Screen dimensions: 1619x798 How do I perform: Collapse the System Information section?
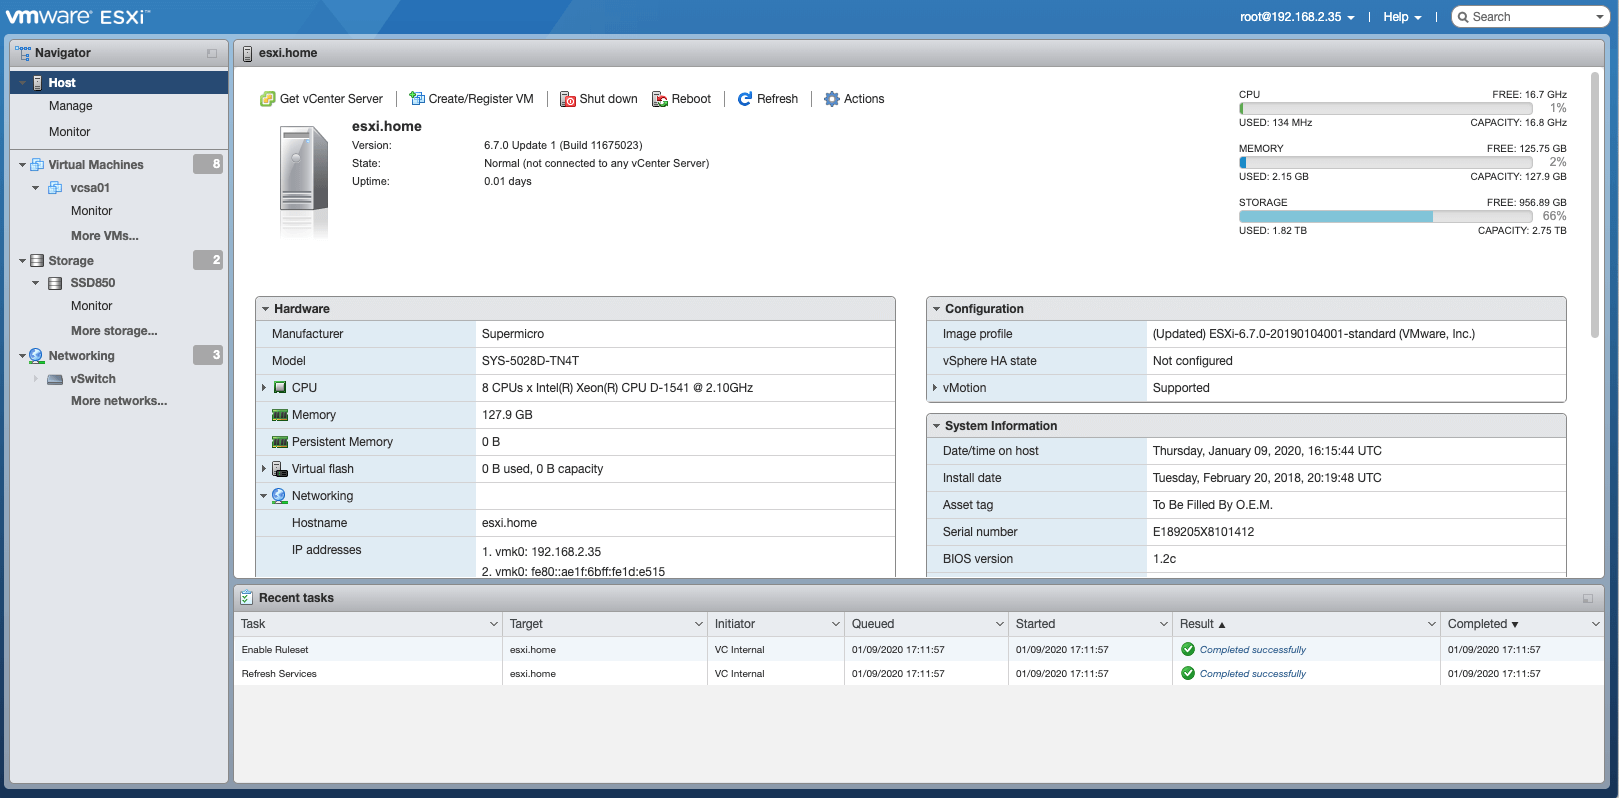(x=936, y=426)
